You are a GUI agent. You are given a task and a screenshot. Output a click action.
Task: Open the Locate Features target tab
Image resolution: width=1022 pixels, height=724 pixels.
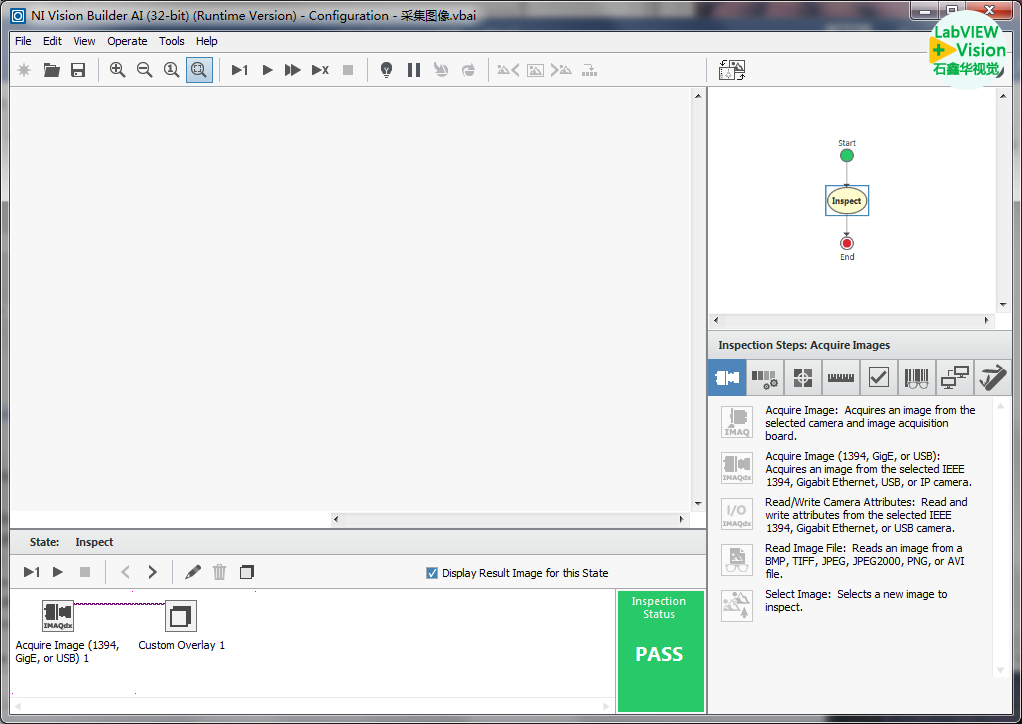coord(802,378)
